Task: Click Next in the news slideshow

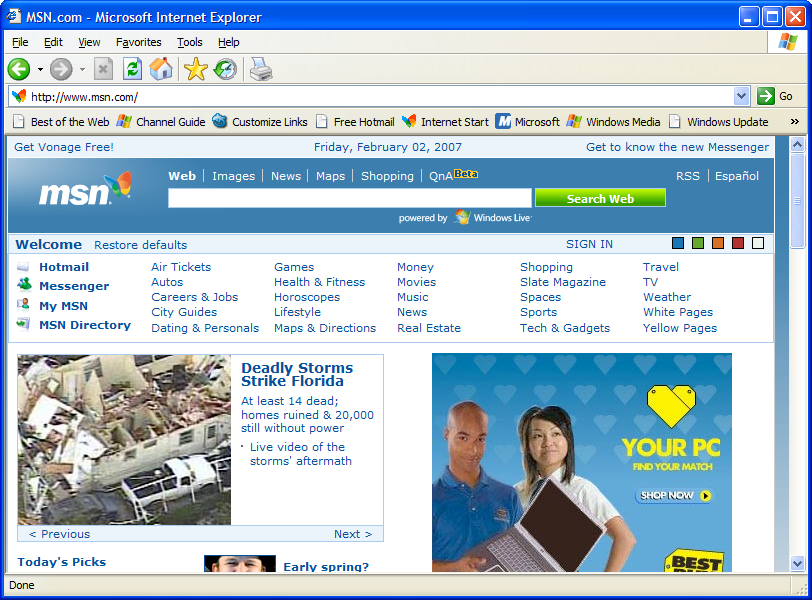Action: pos(353,534)
